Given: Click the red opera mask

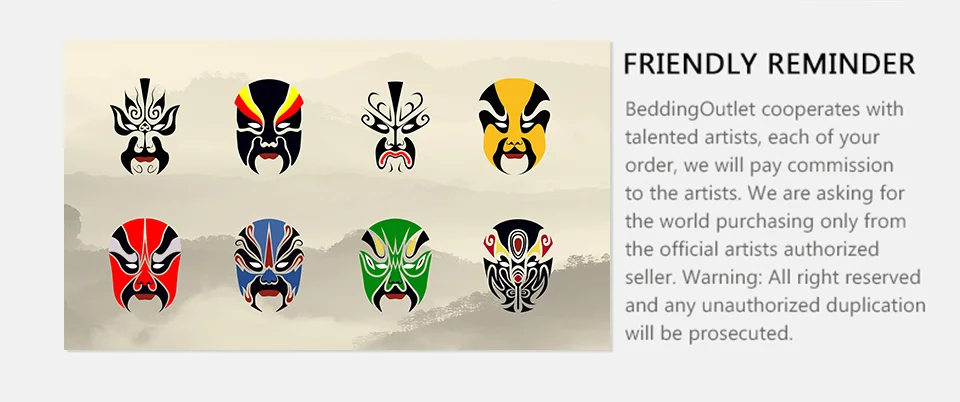Looking at the screenshot, I should pos(145,264).
